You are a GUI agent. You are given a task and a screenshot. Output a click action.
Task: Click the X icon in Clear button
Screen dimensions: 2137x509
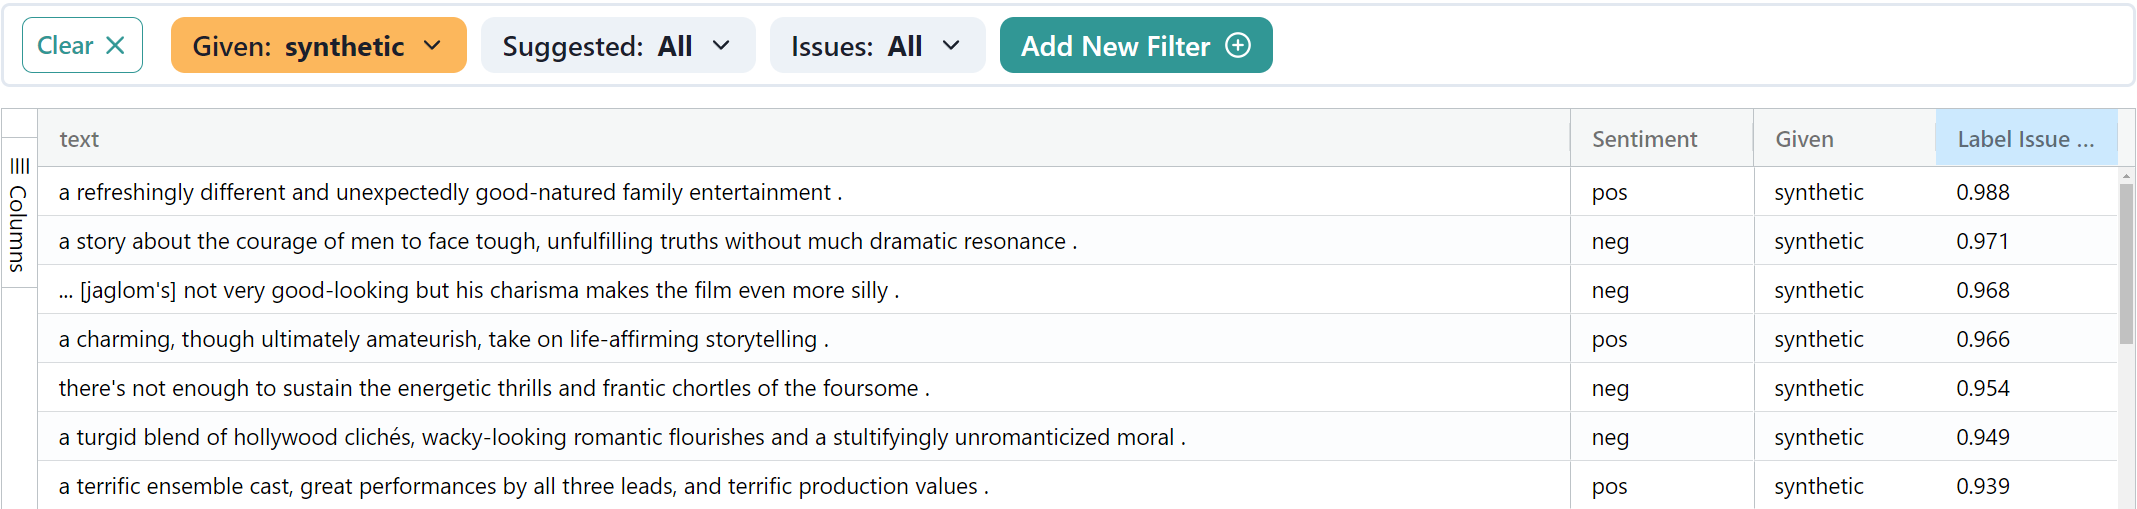tap(116, 45)
